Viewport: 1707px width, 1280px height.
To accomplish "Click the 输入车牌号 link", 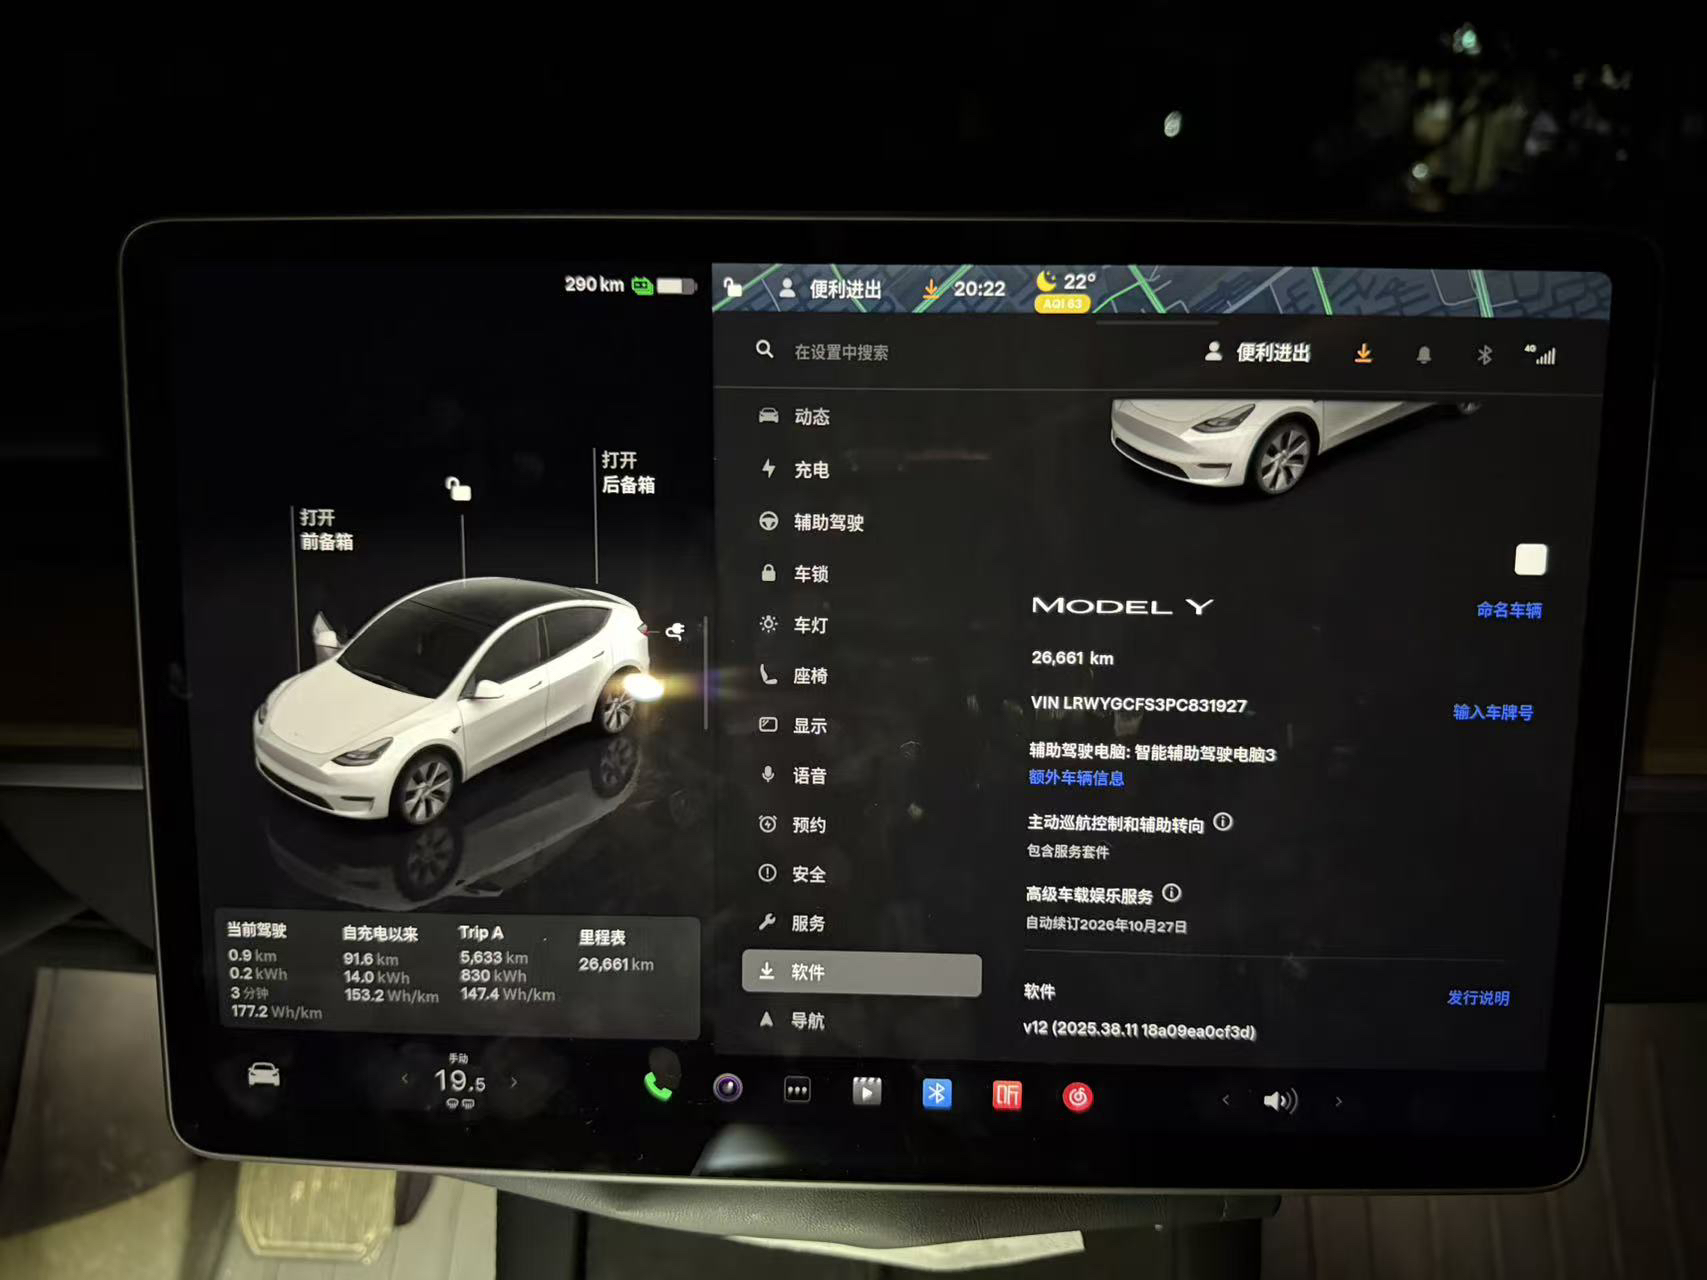I will point(1492,712).
